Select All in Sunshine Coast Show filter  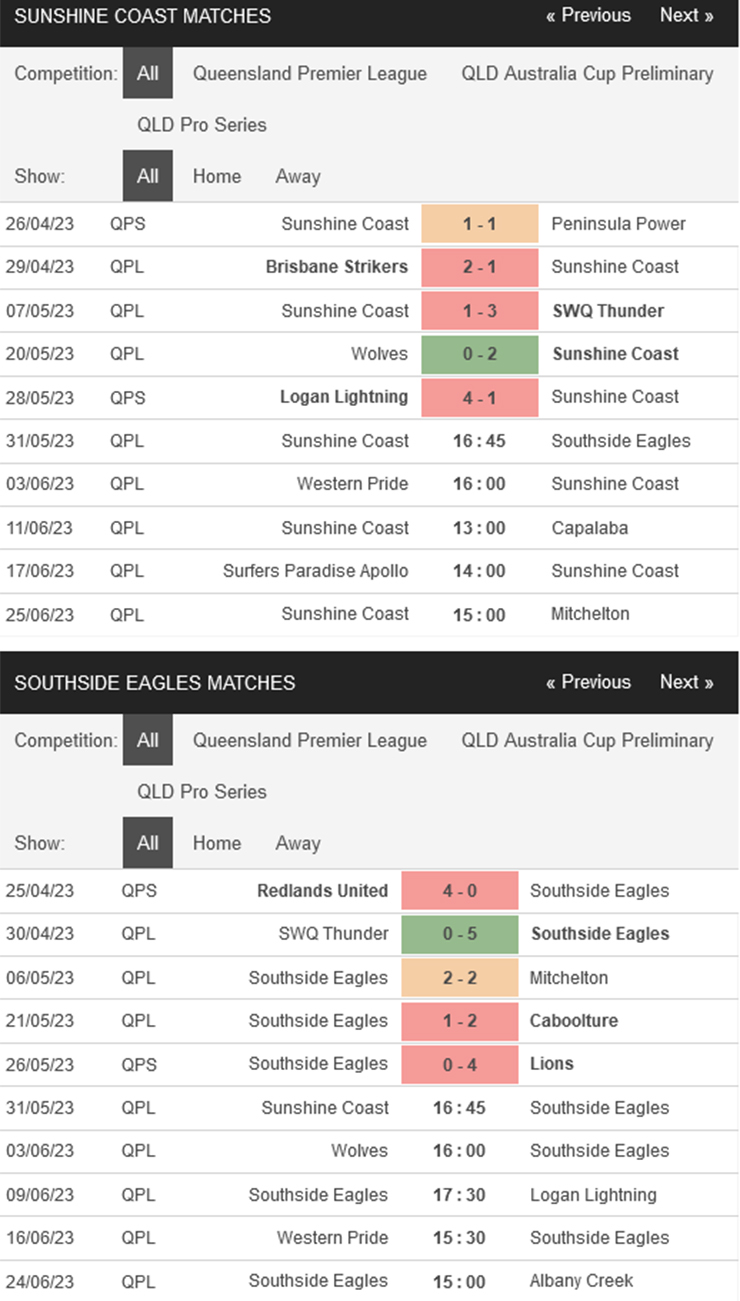(147, 176)
